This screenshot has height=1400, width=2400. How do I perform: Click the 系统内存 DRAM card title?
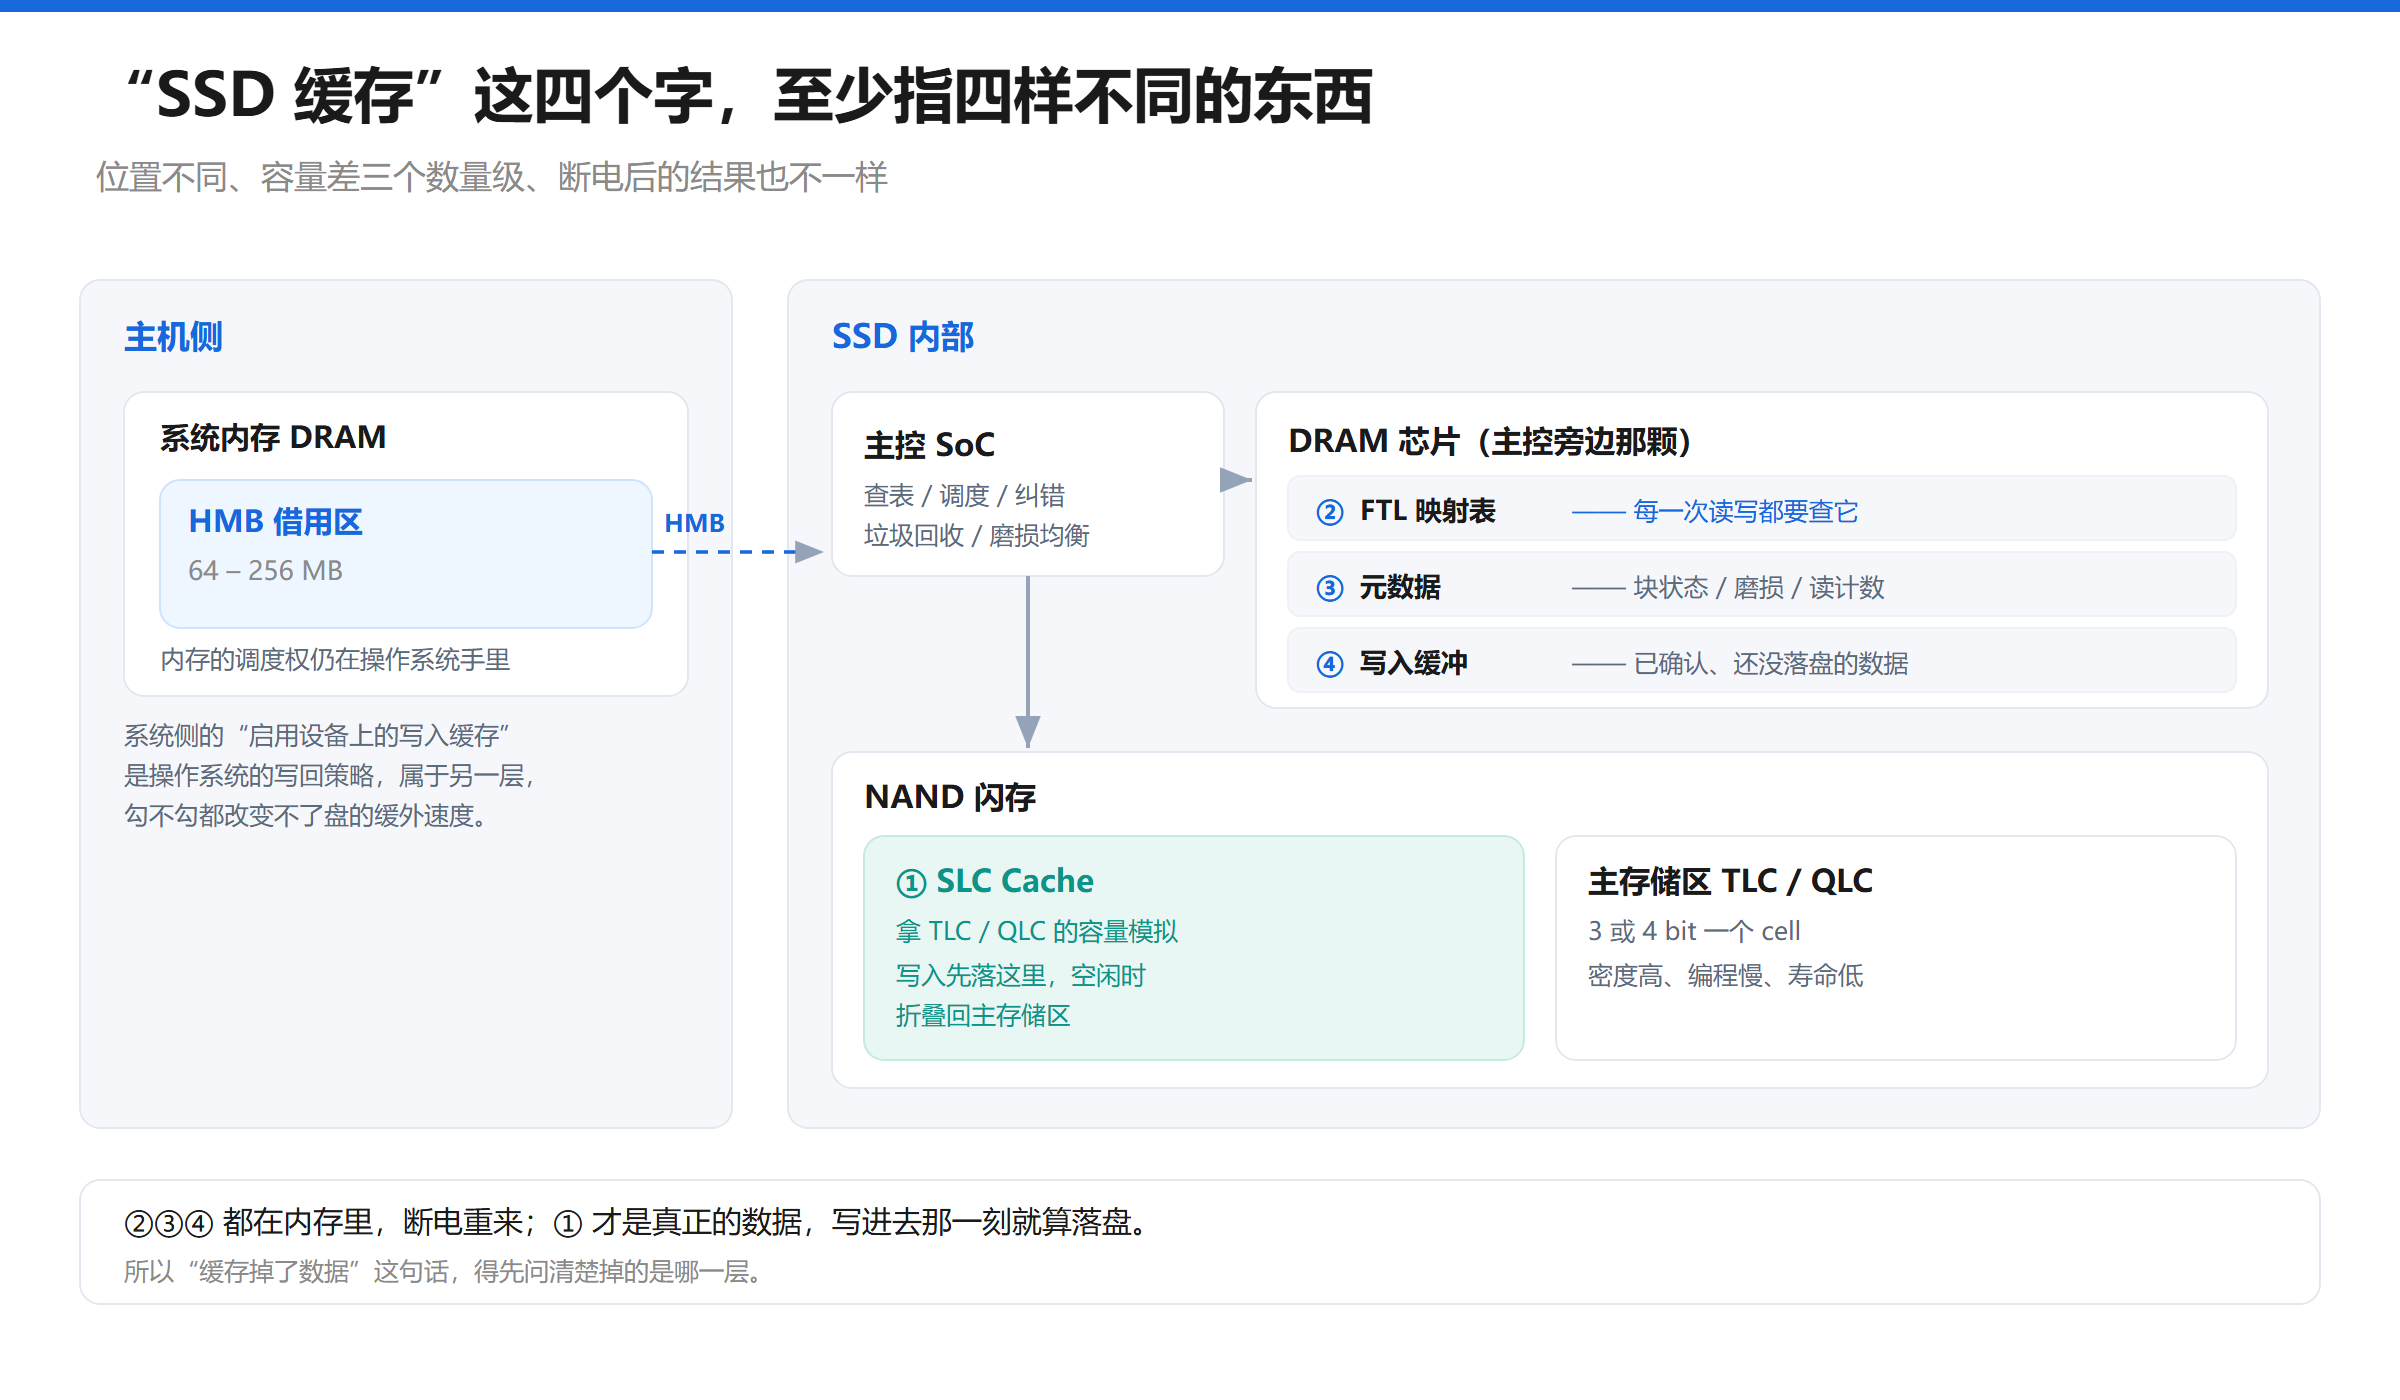273,438
